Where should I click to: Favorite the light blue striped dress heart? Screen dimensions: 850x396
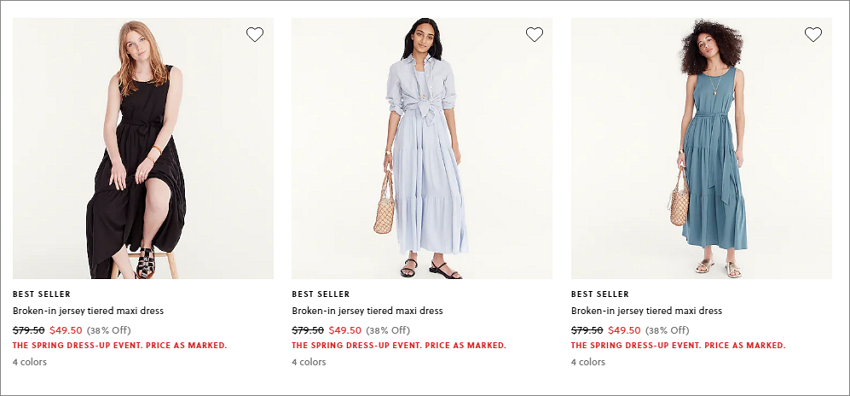(534, 35)
